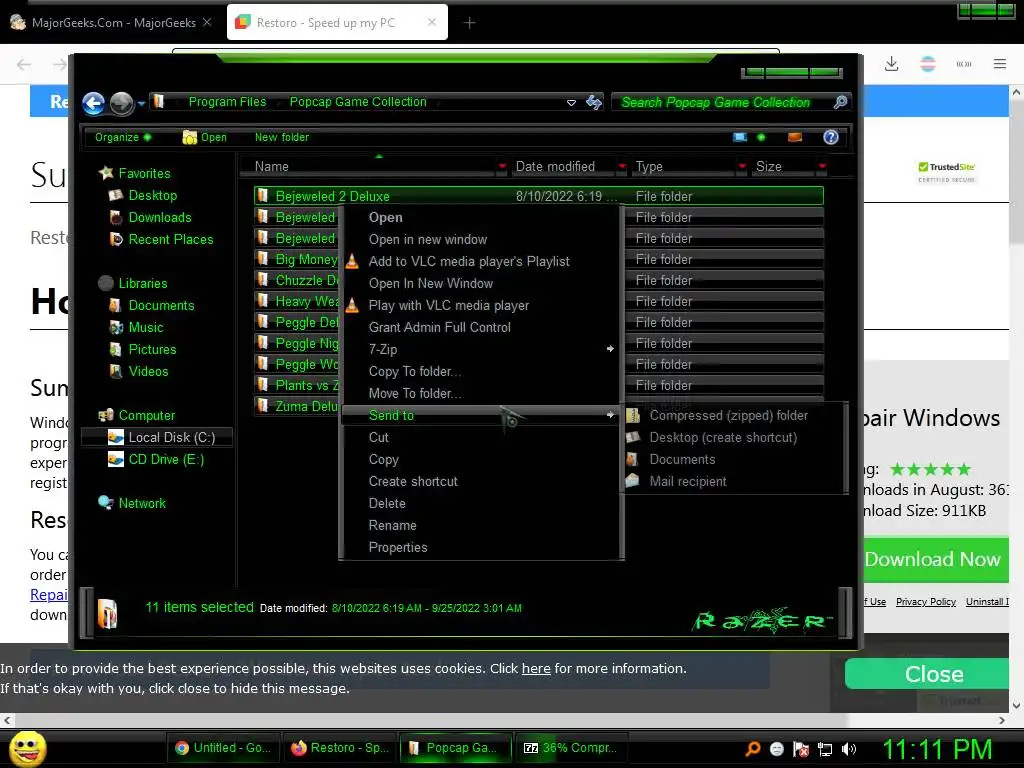Click the clock showing 11:11 PM
This screenshot has width=1024, height=768.
(x=937, y=749)
